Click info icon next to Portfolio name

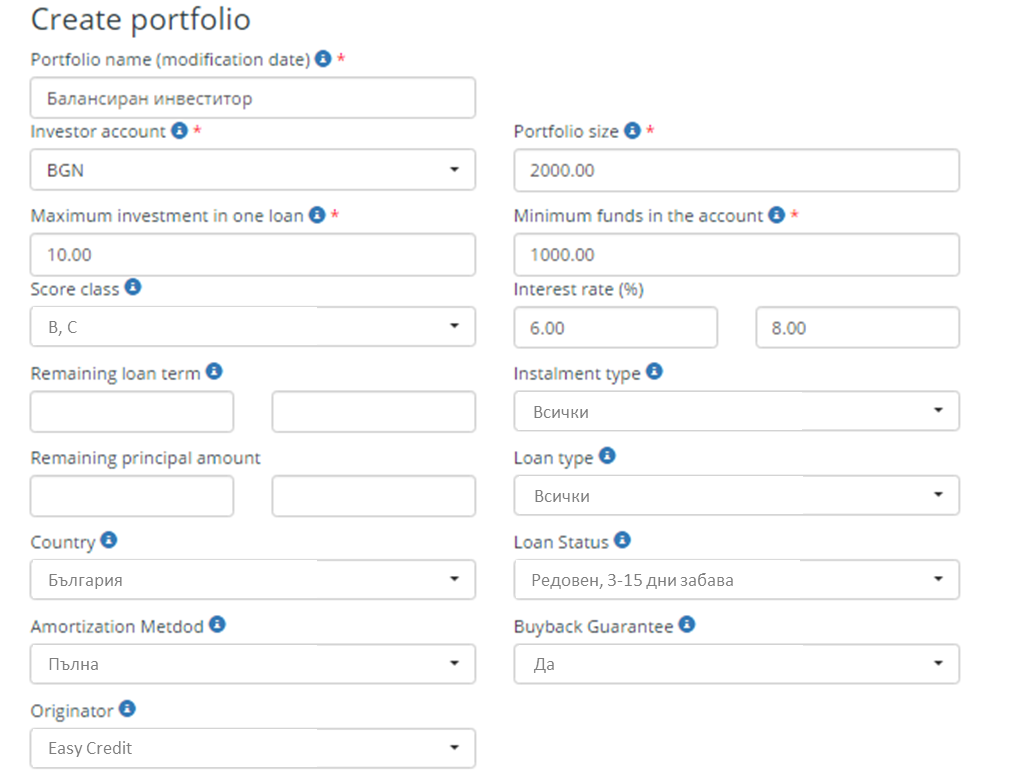323,59
